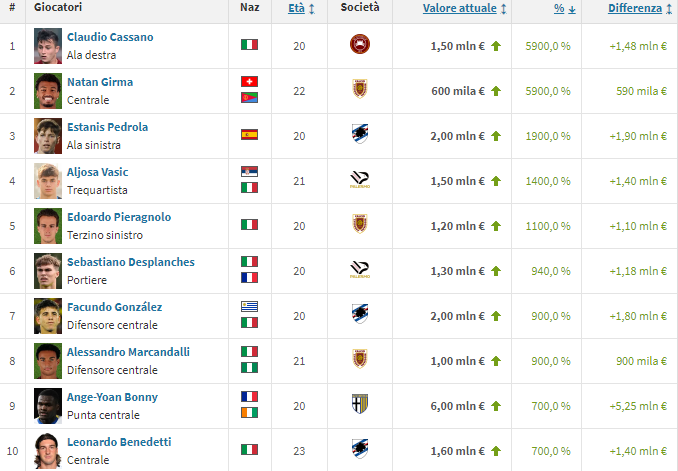This screenshot has width=678, height=471.
Task: Click Facundo González's portrait thumbnail
Action: pos(46,314)
